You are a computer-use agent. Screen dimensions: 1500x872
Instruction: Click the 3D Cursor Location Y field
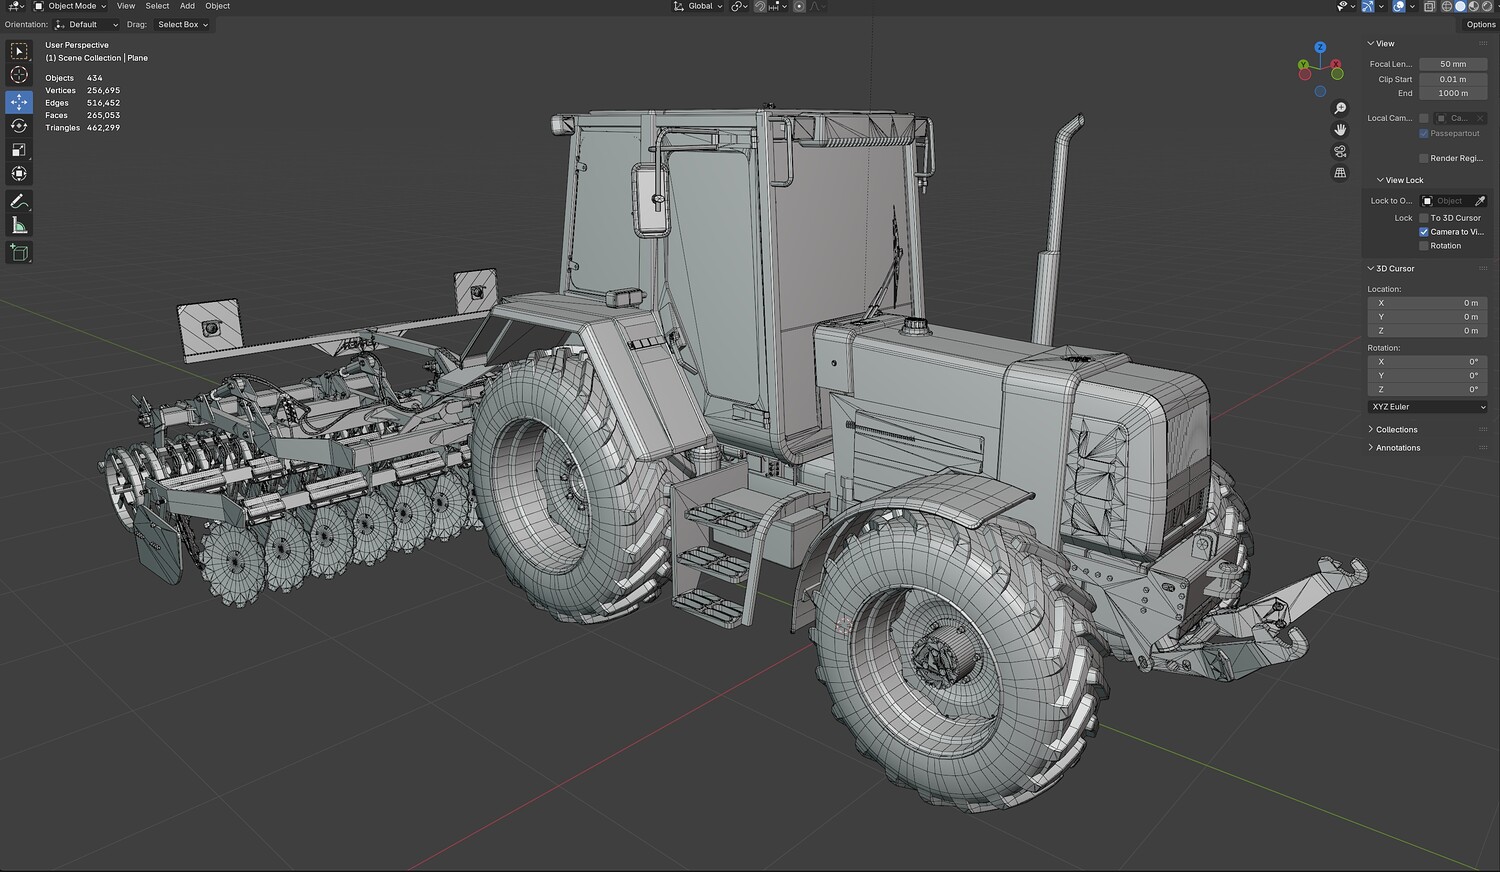coord(1427,317)
